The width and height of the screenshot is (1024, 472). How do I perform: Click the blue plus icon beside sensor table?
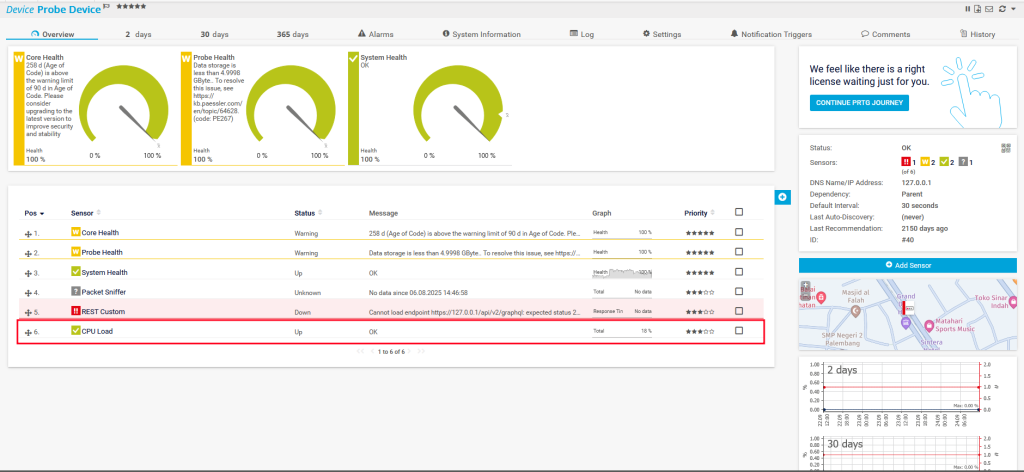coord(782,197)
